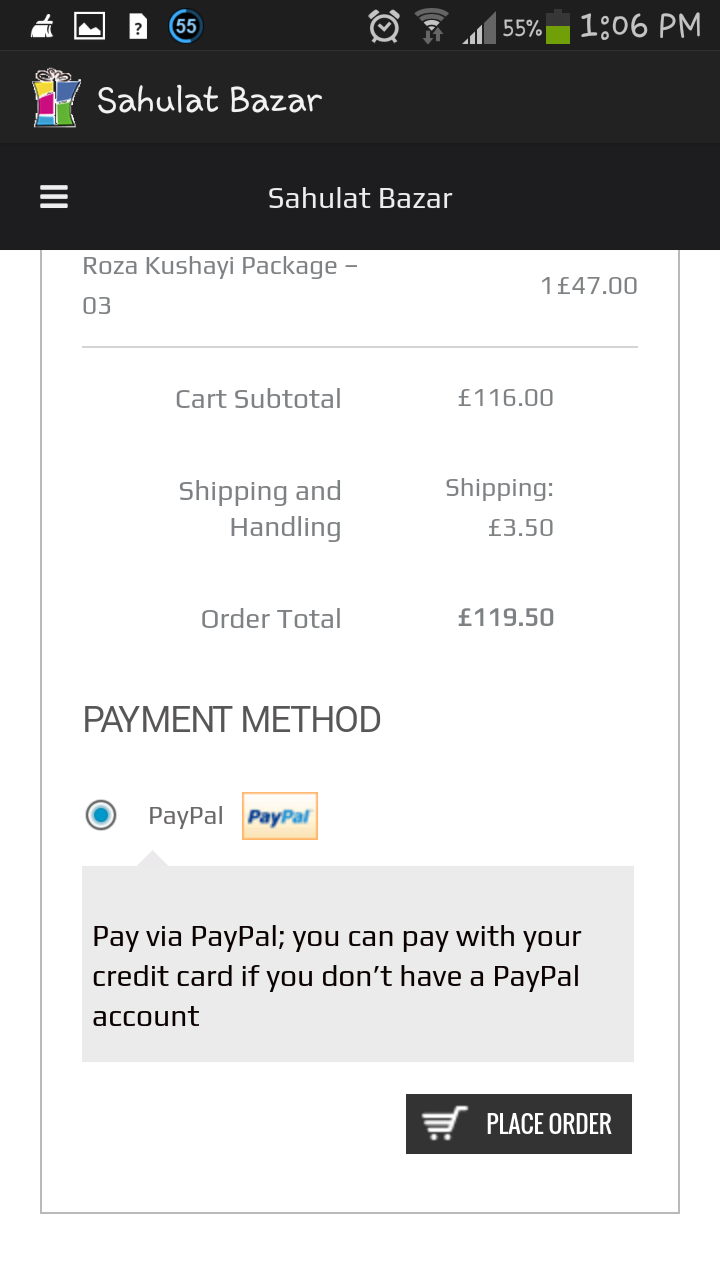The width and height of the screenshot is (720, 1280).
Task: Click the PayPal payment method label
Action: pos(186,816)
